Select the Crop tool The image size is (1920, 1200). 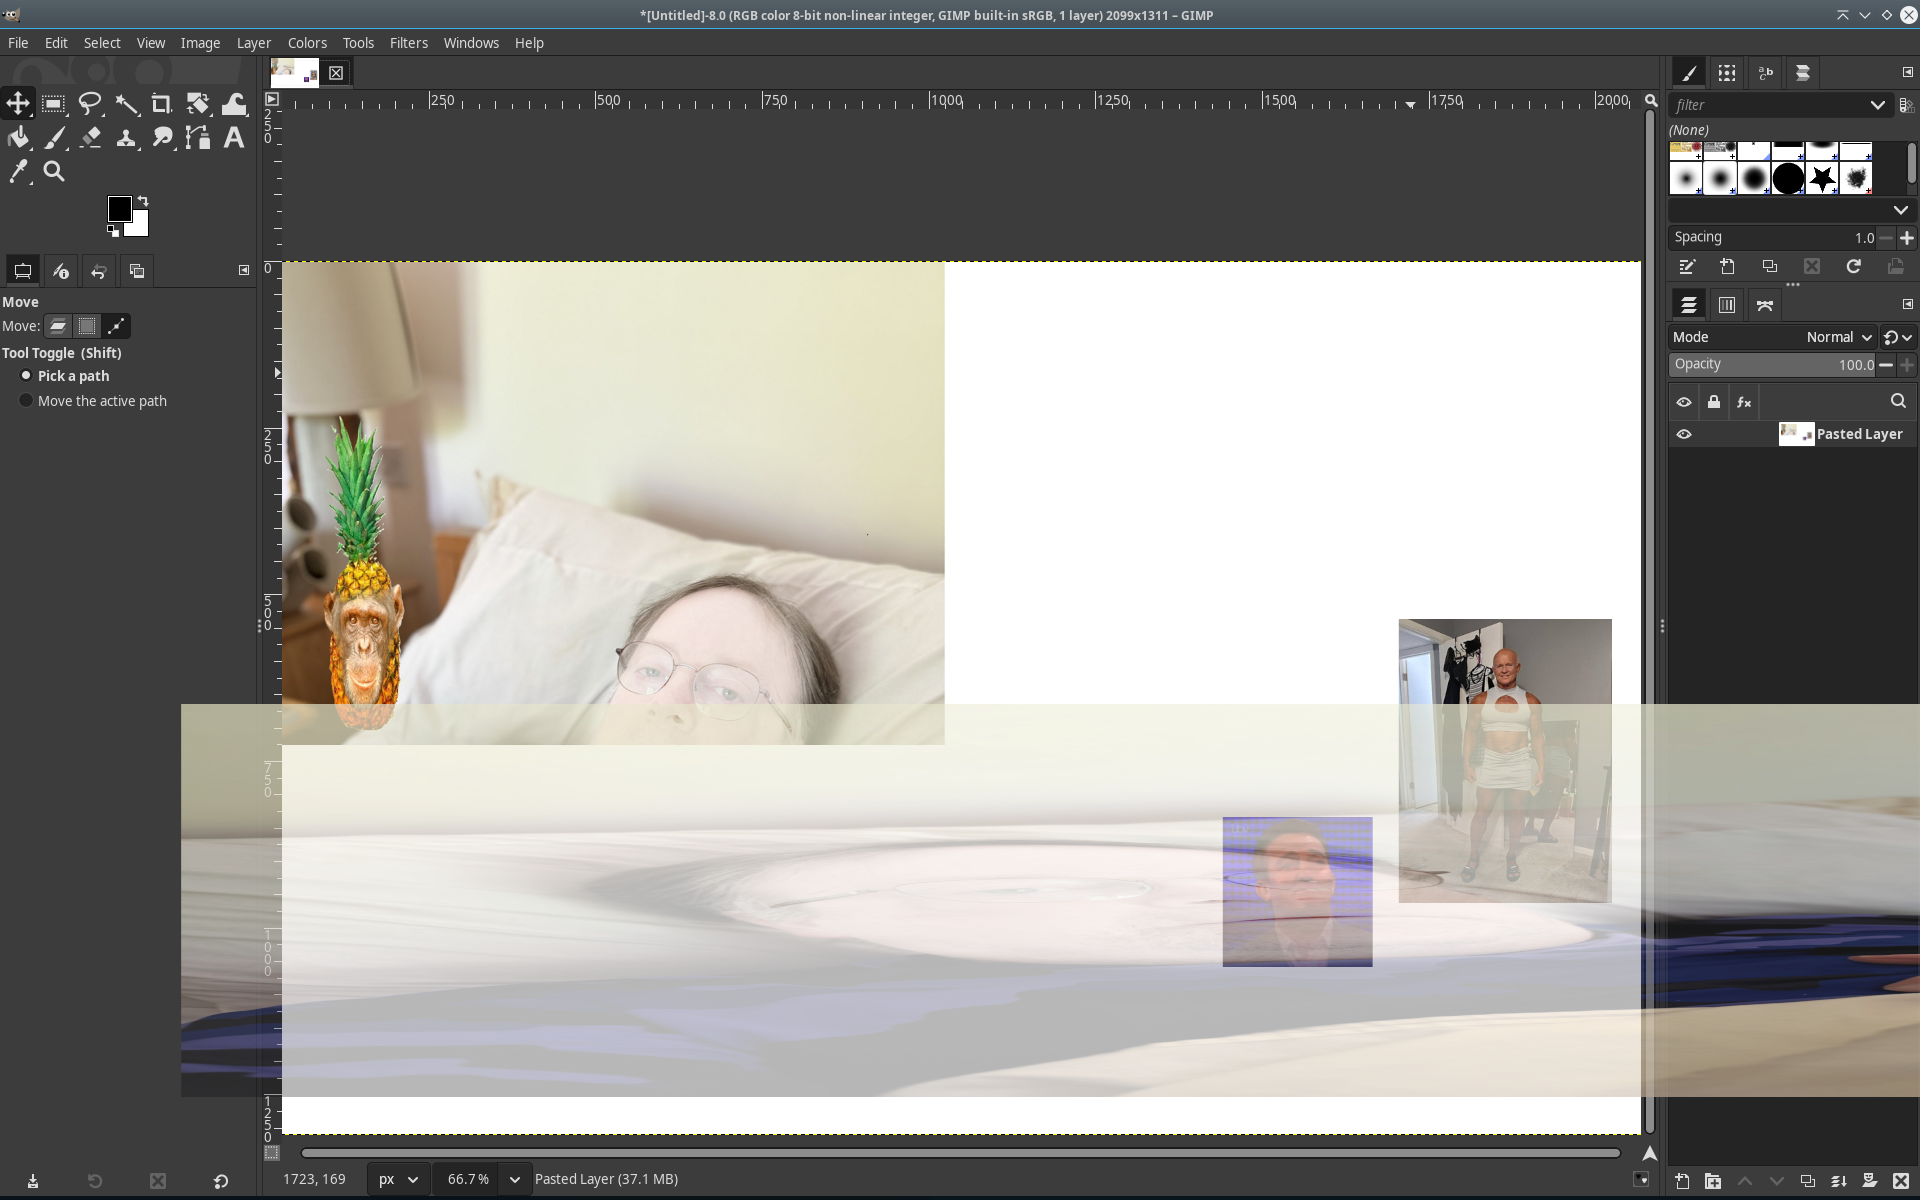(x=161, y=104)
